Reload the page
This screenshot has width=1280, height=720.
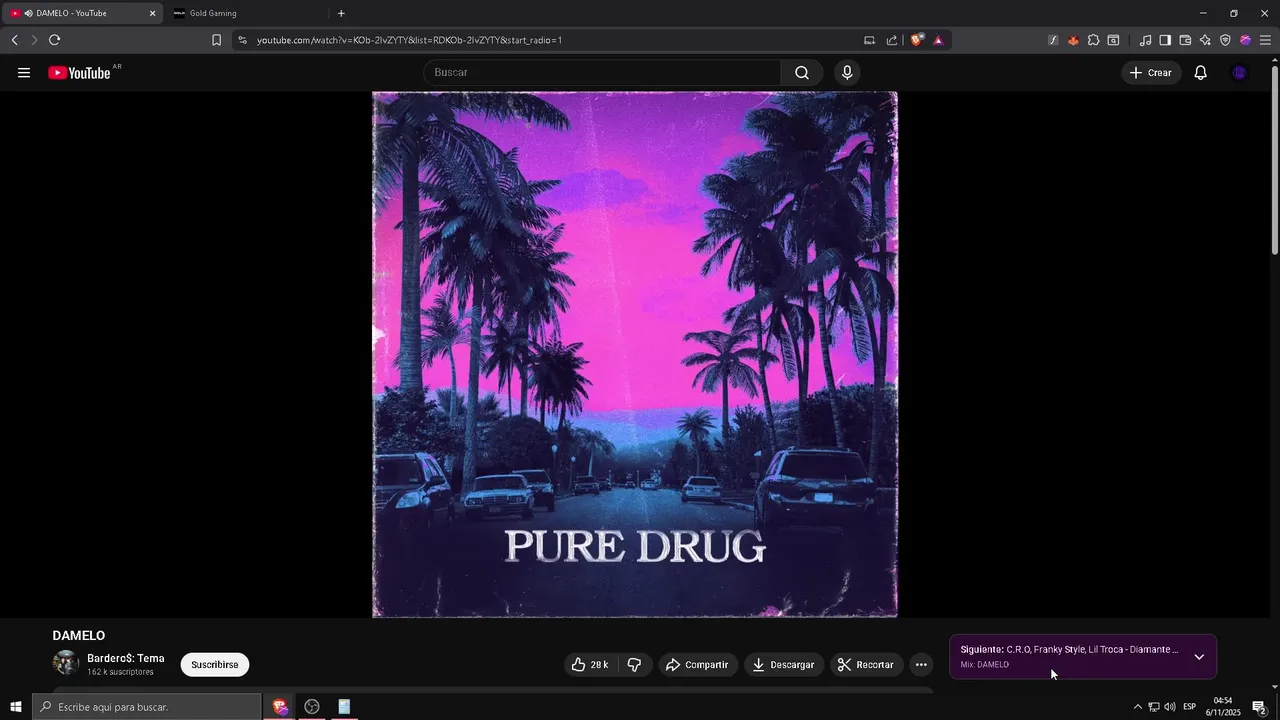click(54, 40)
